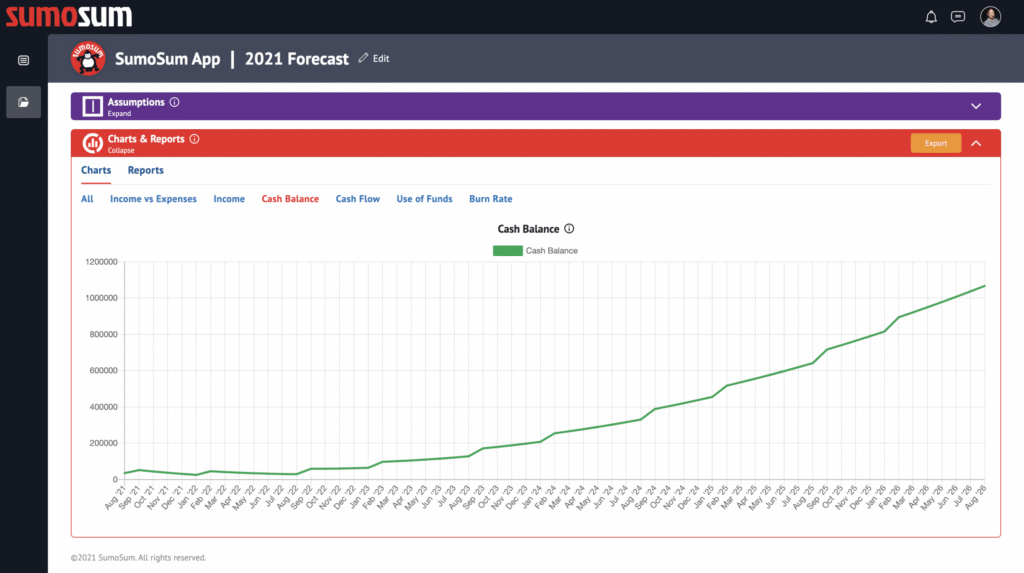Open the chat messages icon
Image resolution: width=1024 pixels, height=573 pixels.
[958, 16]
